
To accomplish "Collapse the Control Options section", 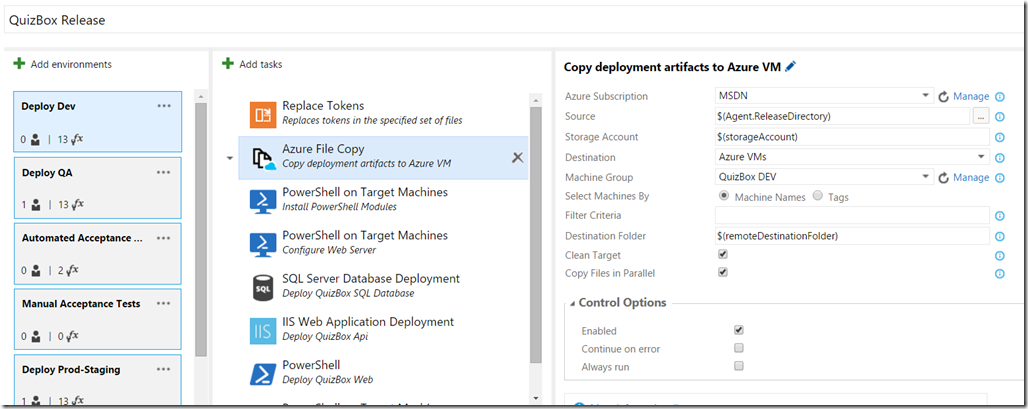I will pos(573,303).
